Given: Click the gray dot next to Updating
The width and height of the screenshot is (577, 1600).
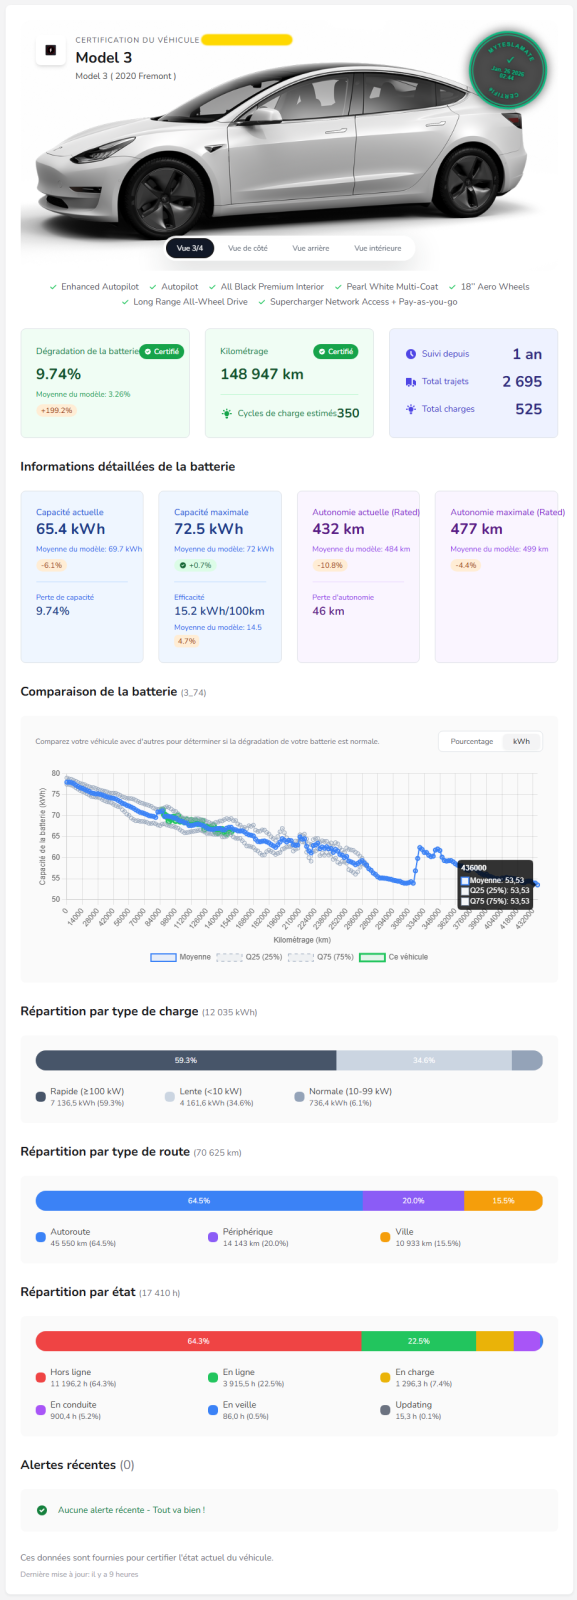Looking at the screenshot, I should pos(385,1410).
